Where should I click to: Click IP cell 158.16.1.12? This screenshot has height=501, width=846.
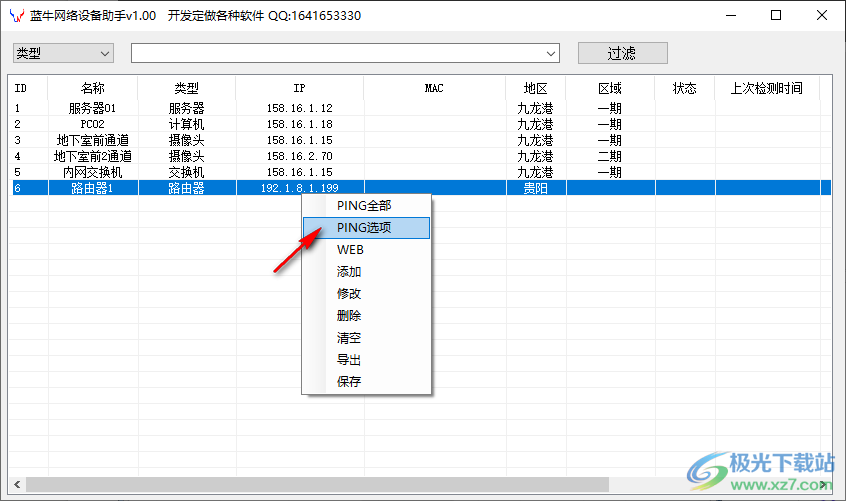[x=299, y=108]
